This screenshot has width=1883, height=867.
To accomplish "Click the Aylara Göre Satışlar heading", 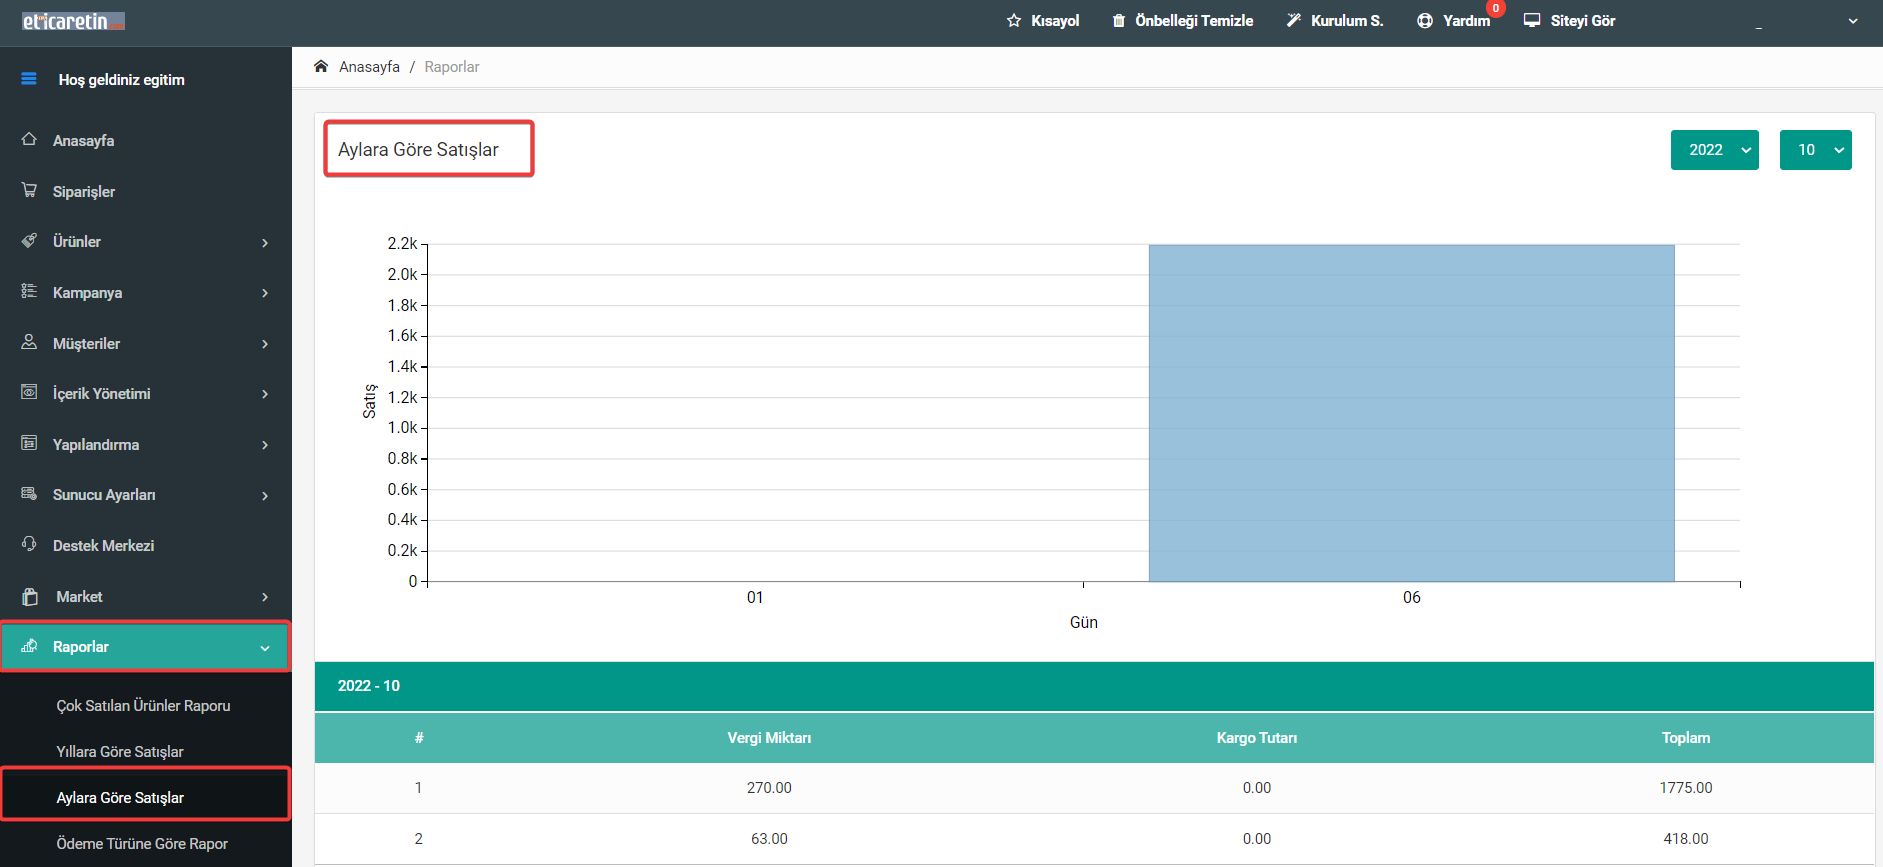I will tap(418, 149).
